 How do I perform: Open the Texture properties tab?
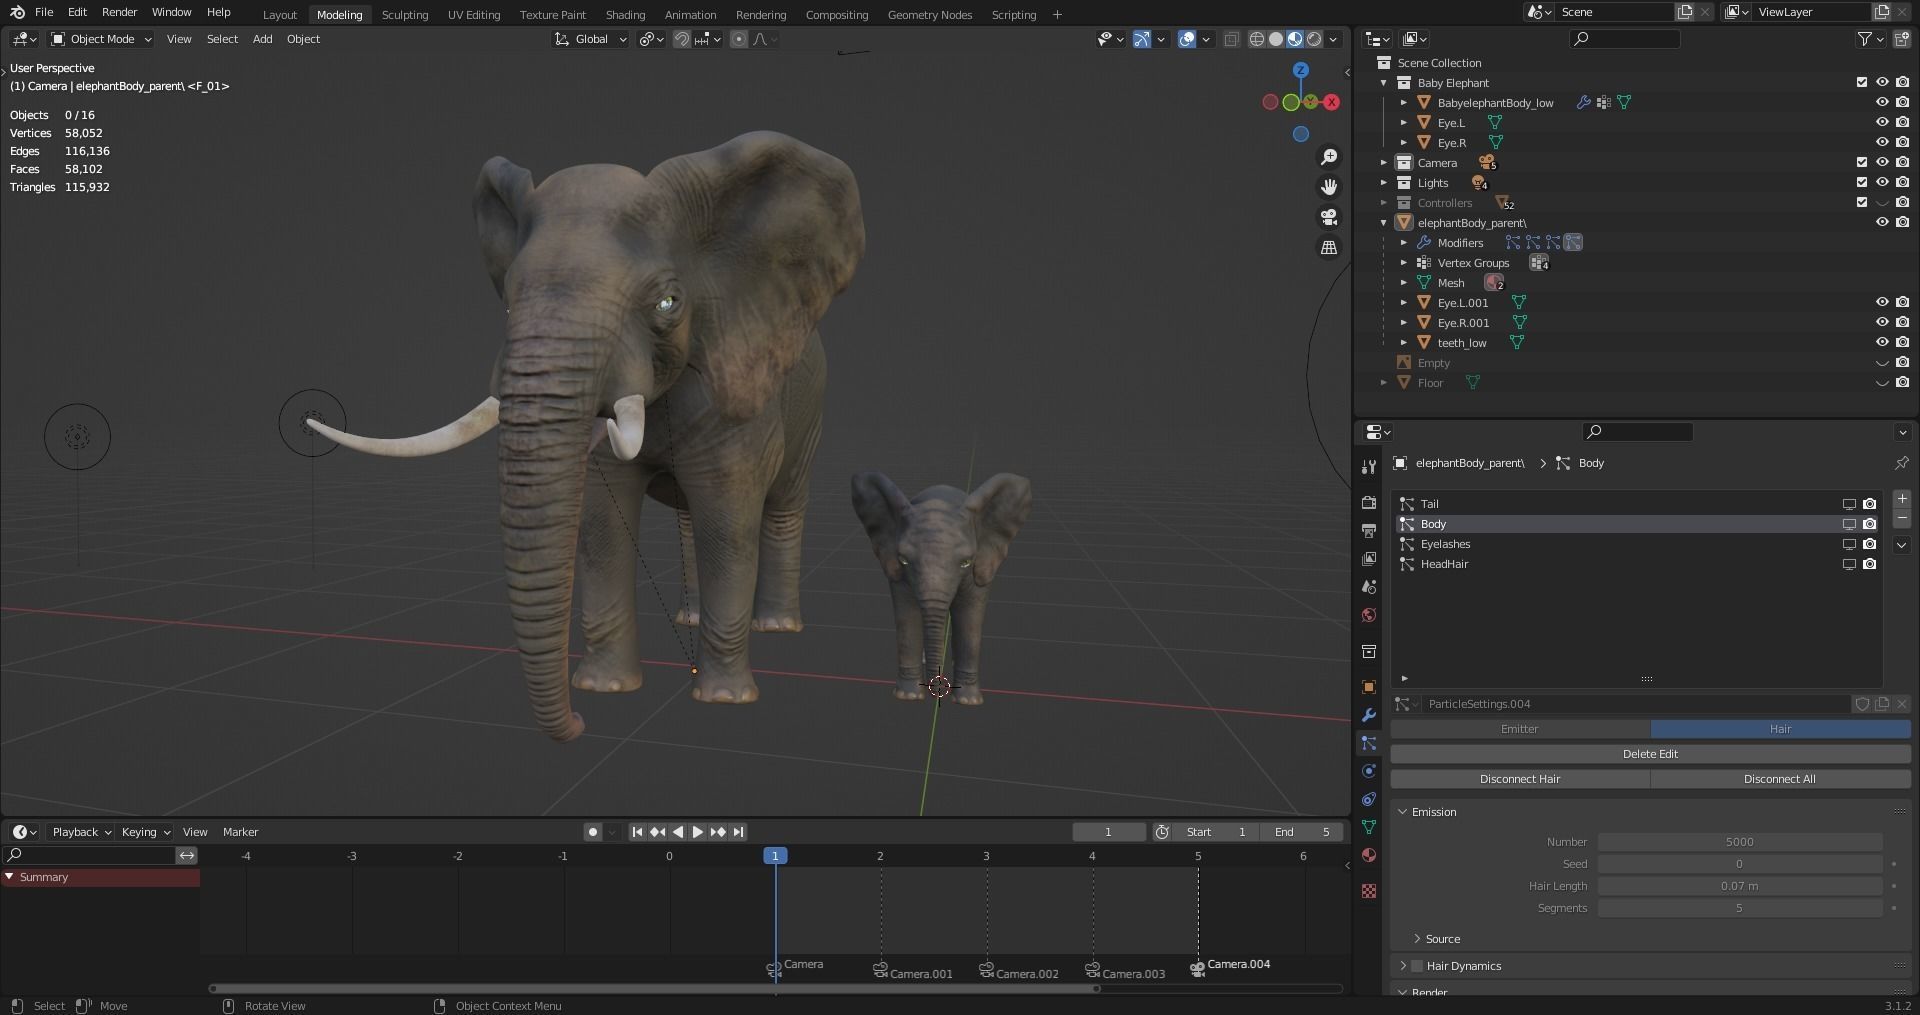(1369, 891)
